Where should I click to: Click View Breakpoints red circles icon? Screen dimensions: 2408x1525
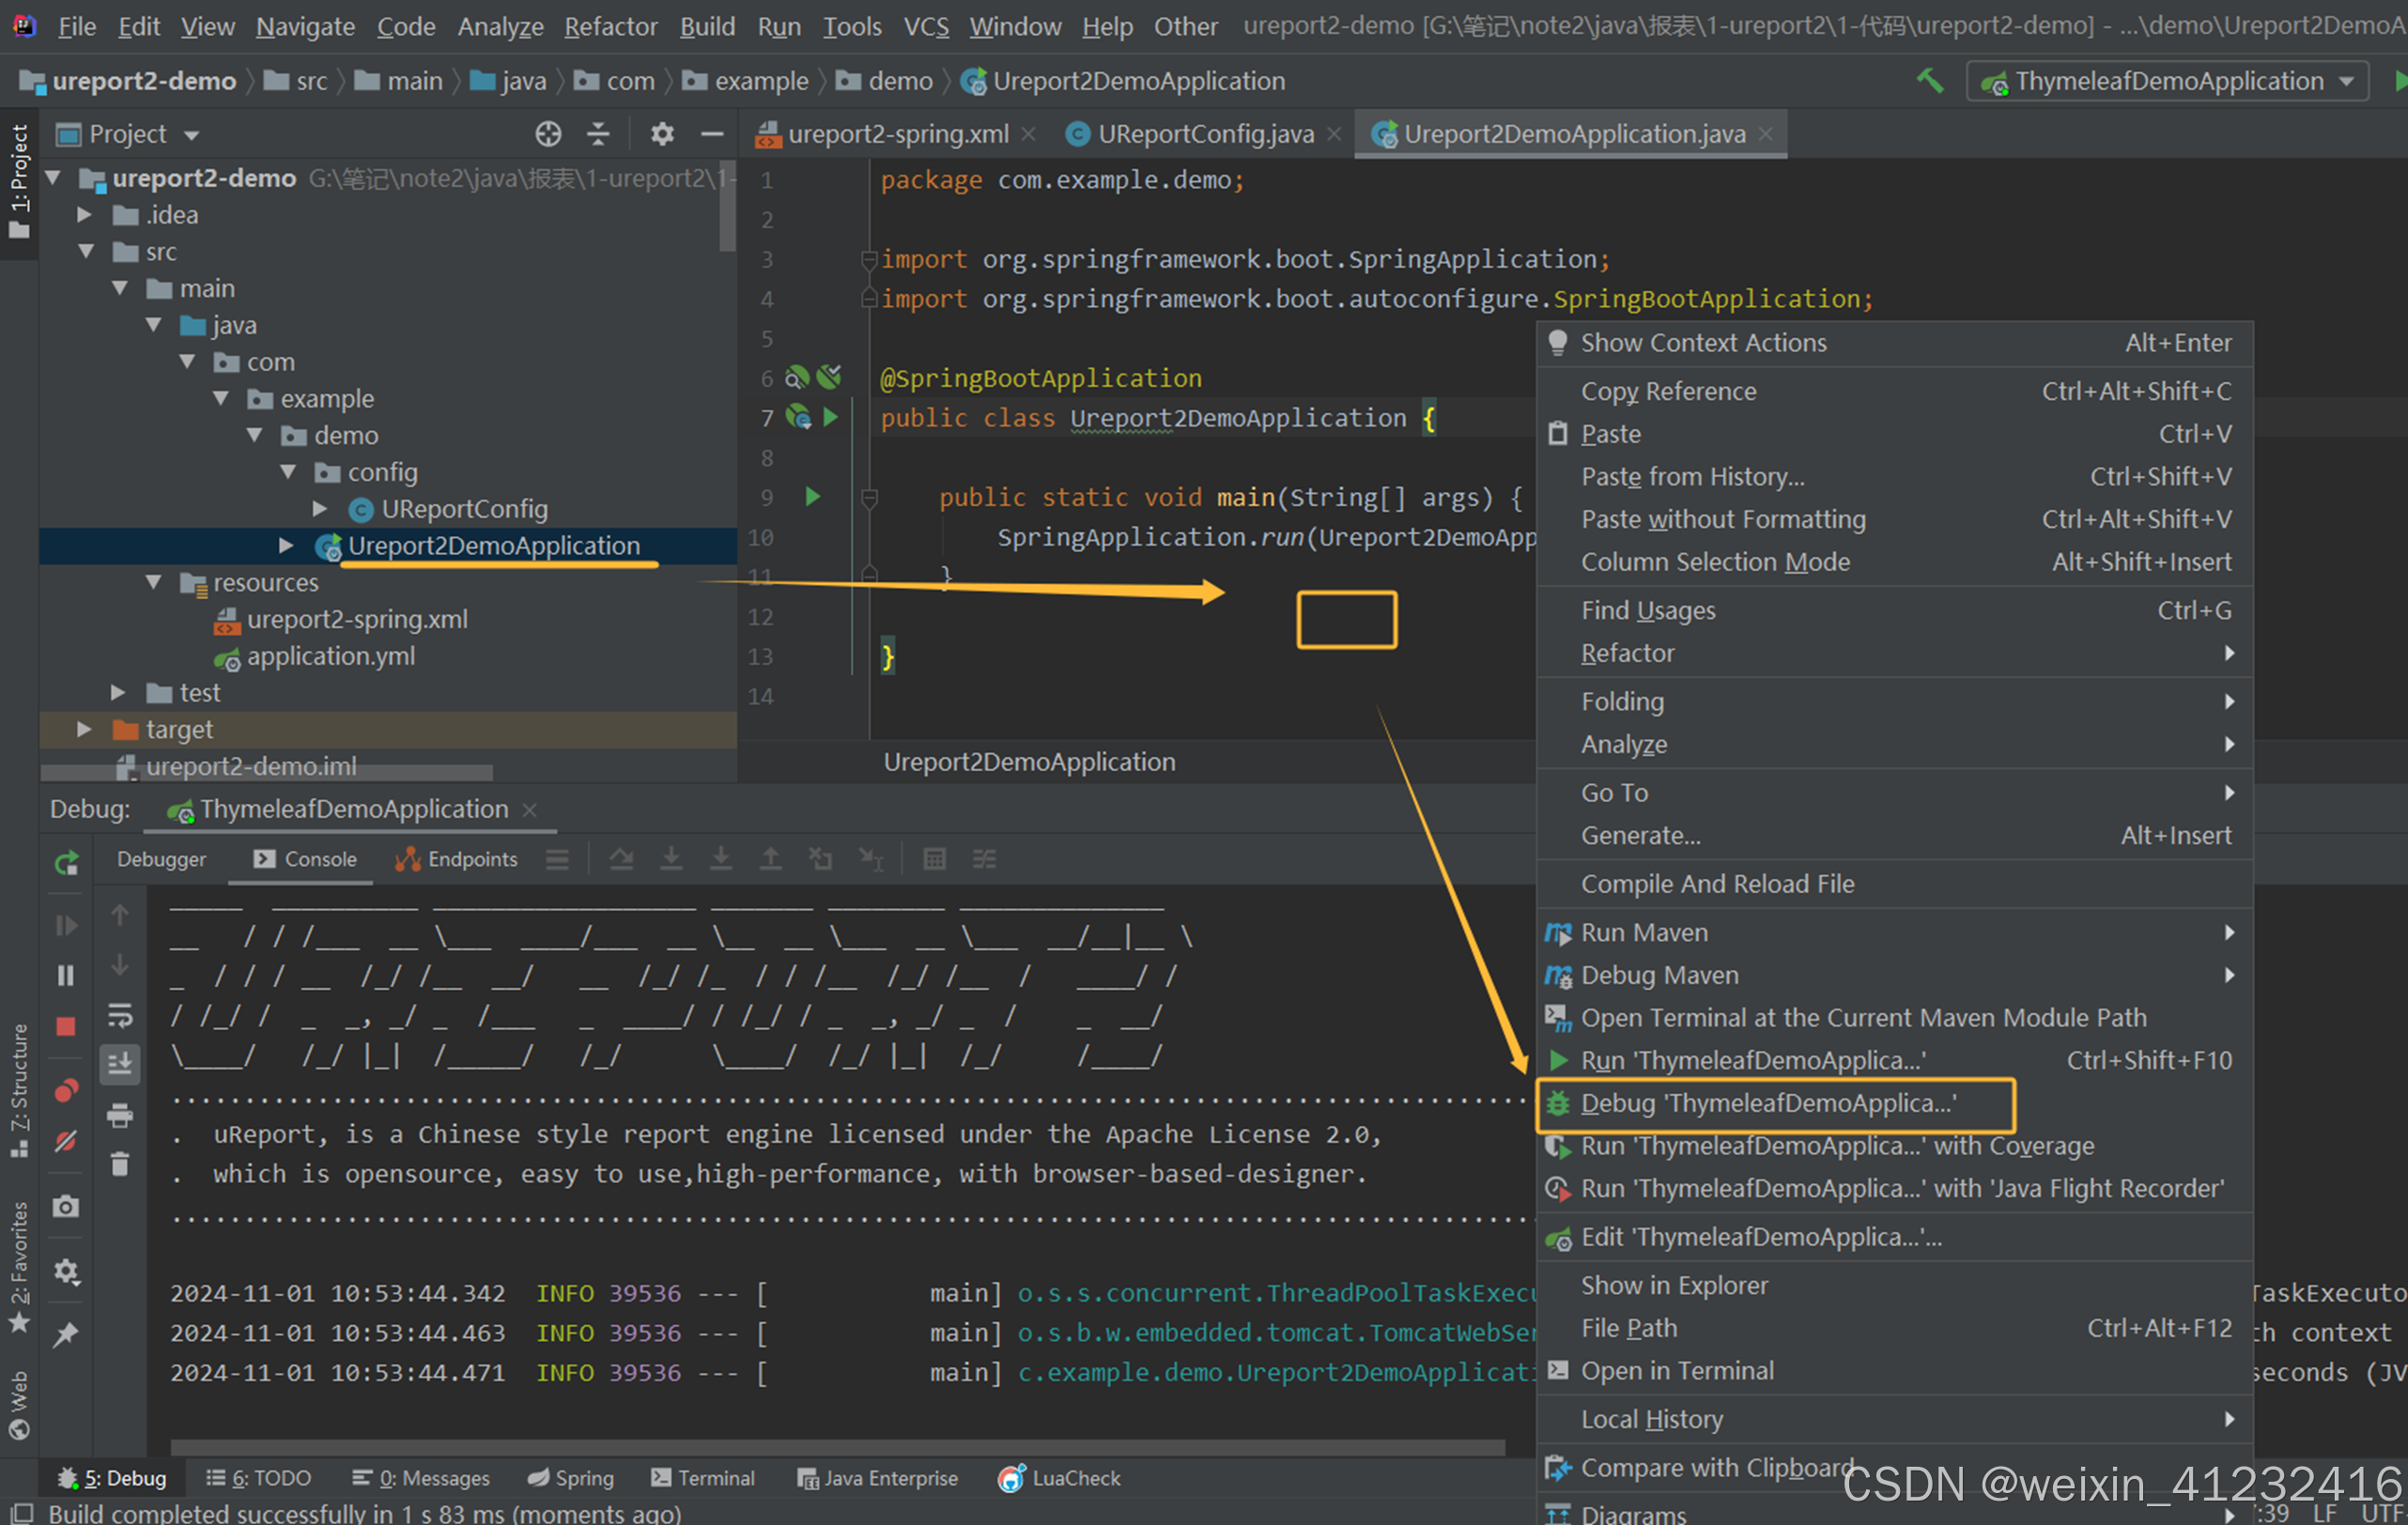66,1090
